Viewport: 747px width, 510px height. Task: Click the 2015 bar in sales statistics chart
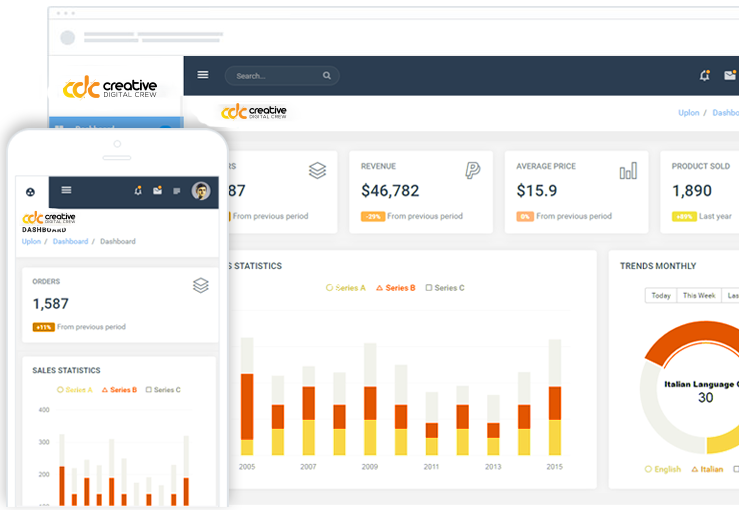coord(555,397)
